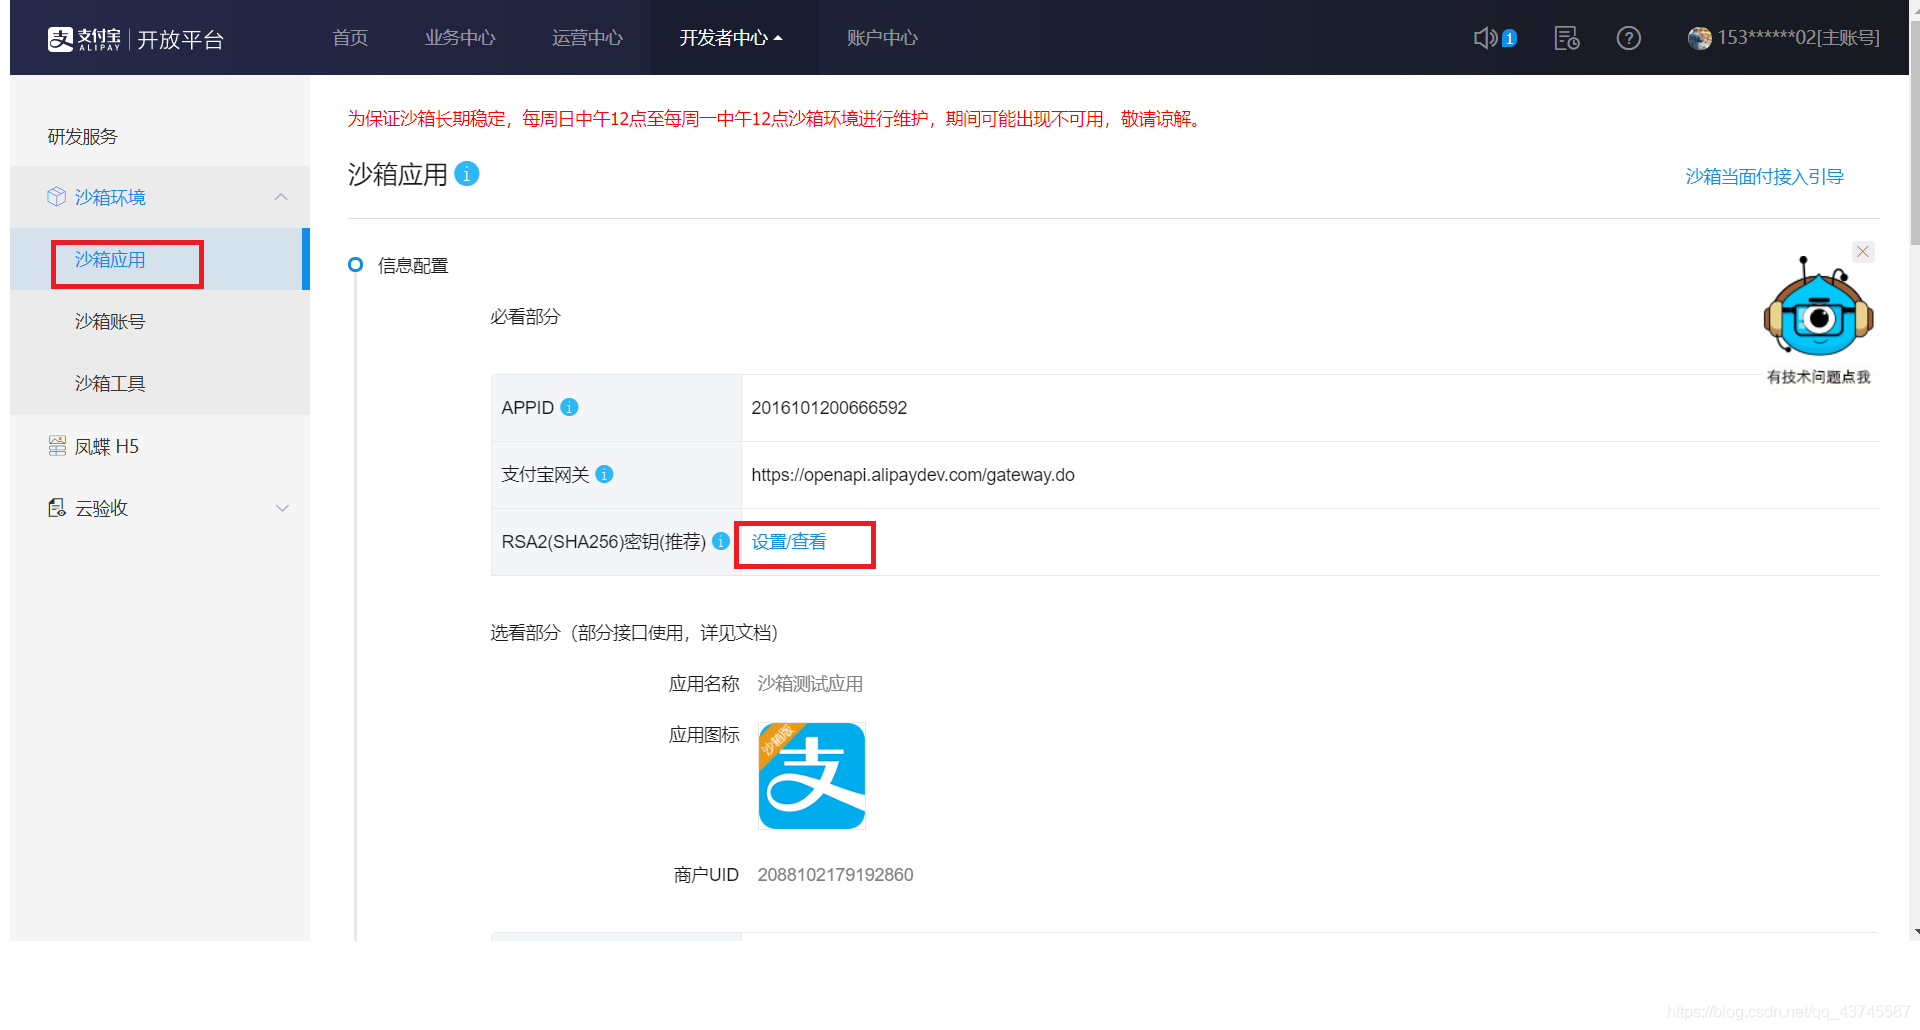Image resolution: width=1920 pixels, height=1030 pixels.
Task: Click the red sandbox maintenance notice text
Action: [776, 119]
